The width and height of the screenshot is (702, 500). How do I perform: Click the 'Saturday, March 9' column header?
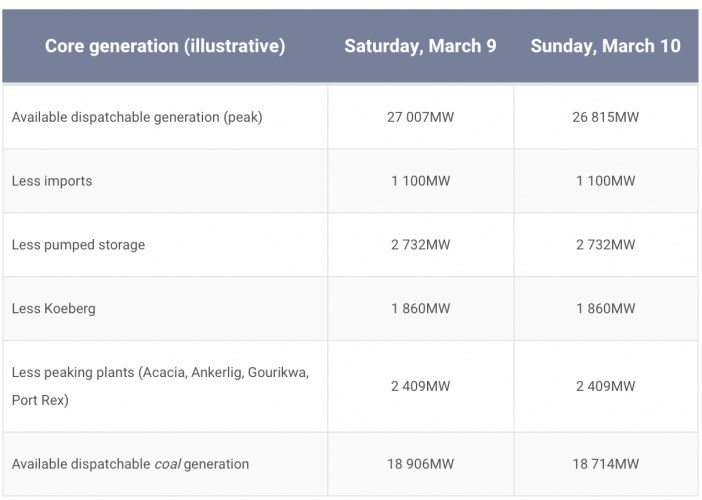(x=420, y=47)
